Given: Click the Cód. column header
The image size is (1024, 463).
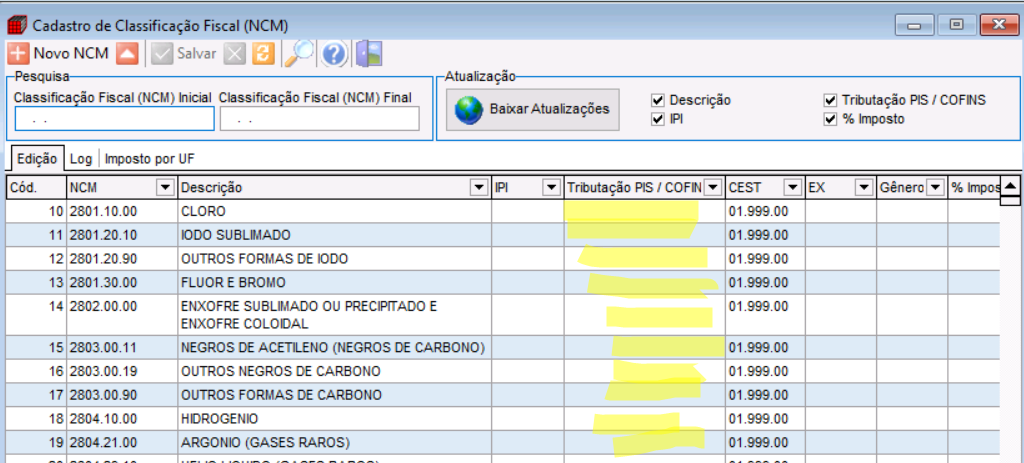Looking at the screenshot, I should (36, 188).
